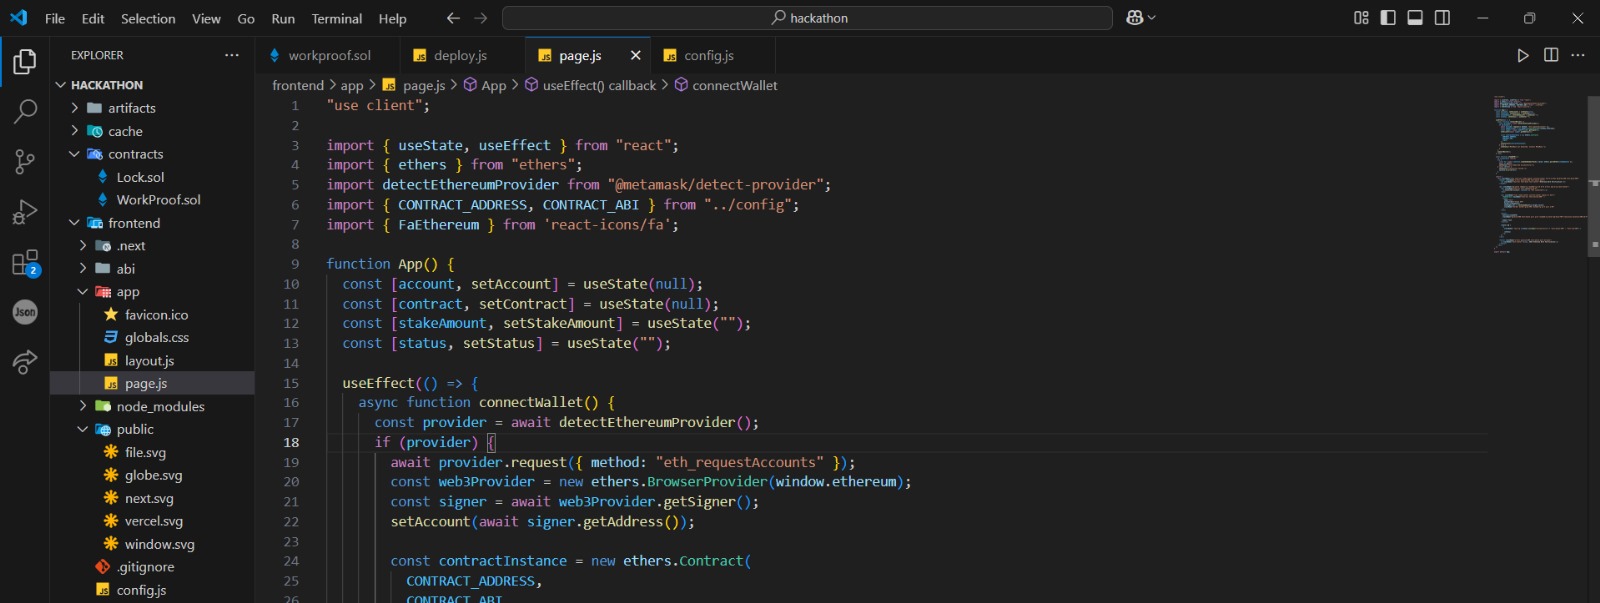Open the Selection menu
The height and width of the screenshot is (603, 1600).
[148, 18]
